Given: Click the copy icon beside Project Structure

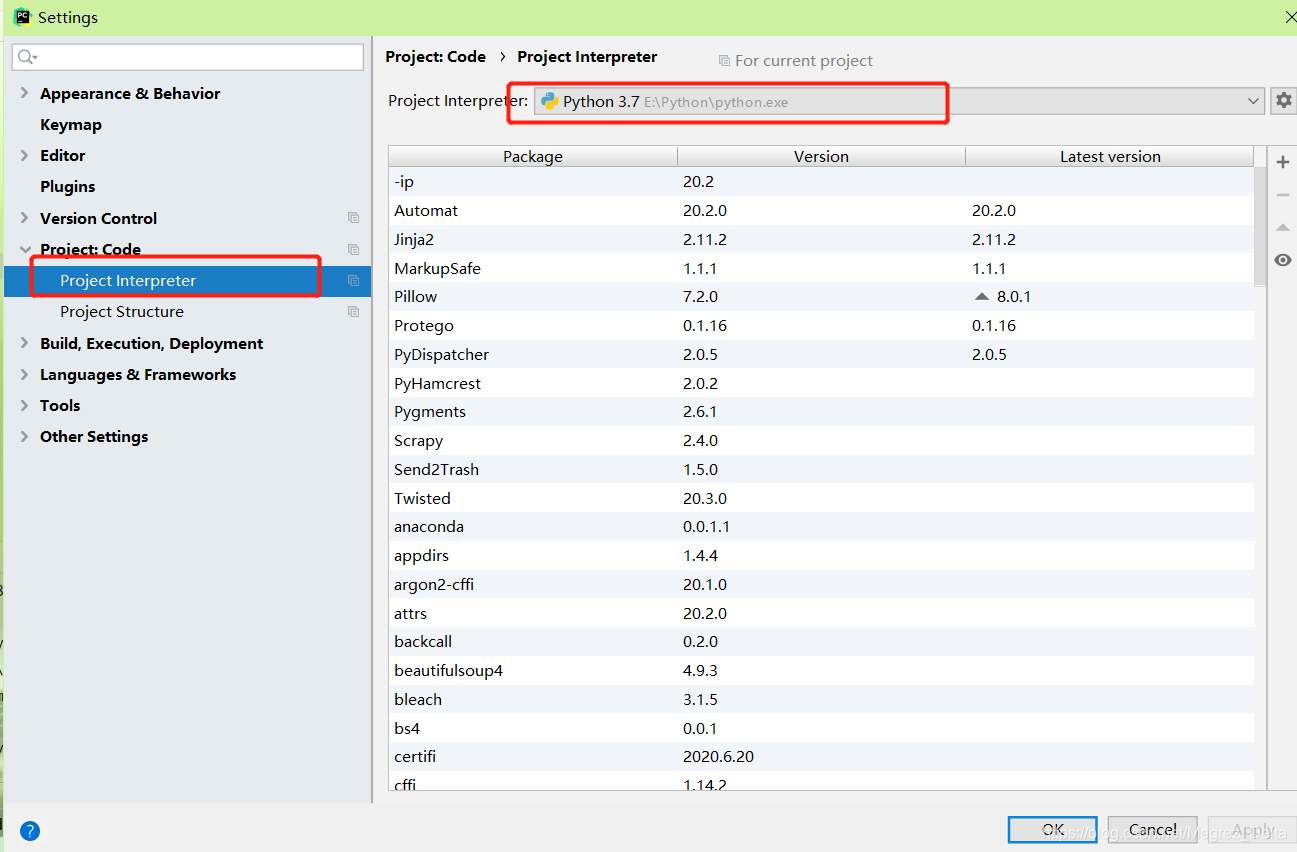Looking at the screenshot, I should pyautogui.click(x=353, y=312).
